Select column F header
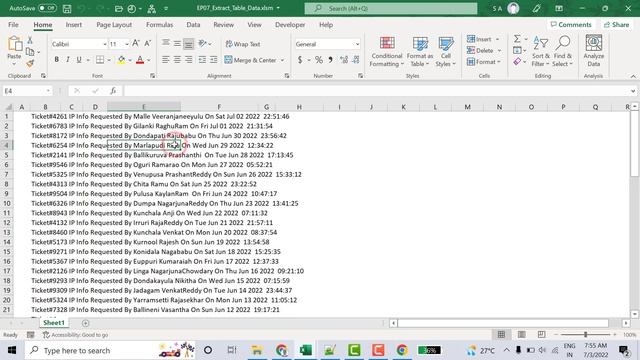This screenshot has width=640, height=360. 219,107
